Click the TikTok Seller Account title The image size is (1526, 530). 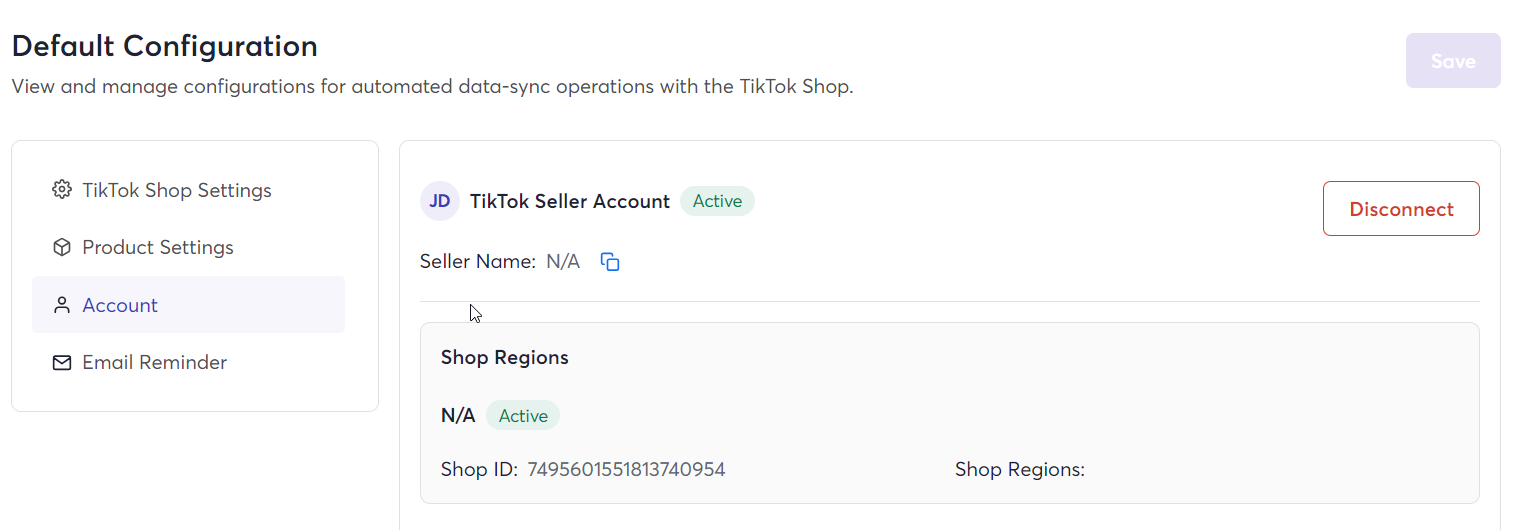point(570,201)
